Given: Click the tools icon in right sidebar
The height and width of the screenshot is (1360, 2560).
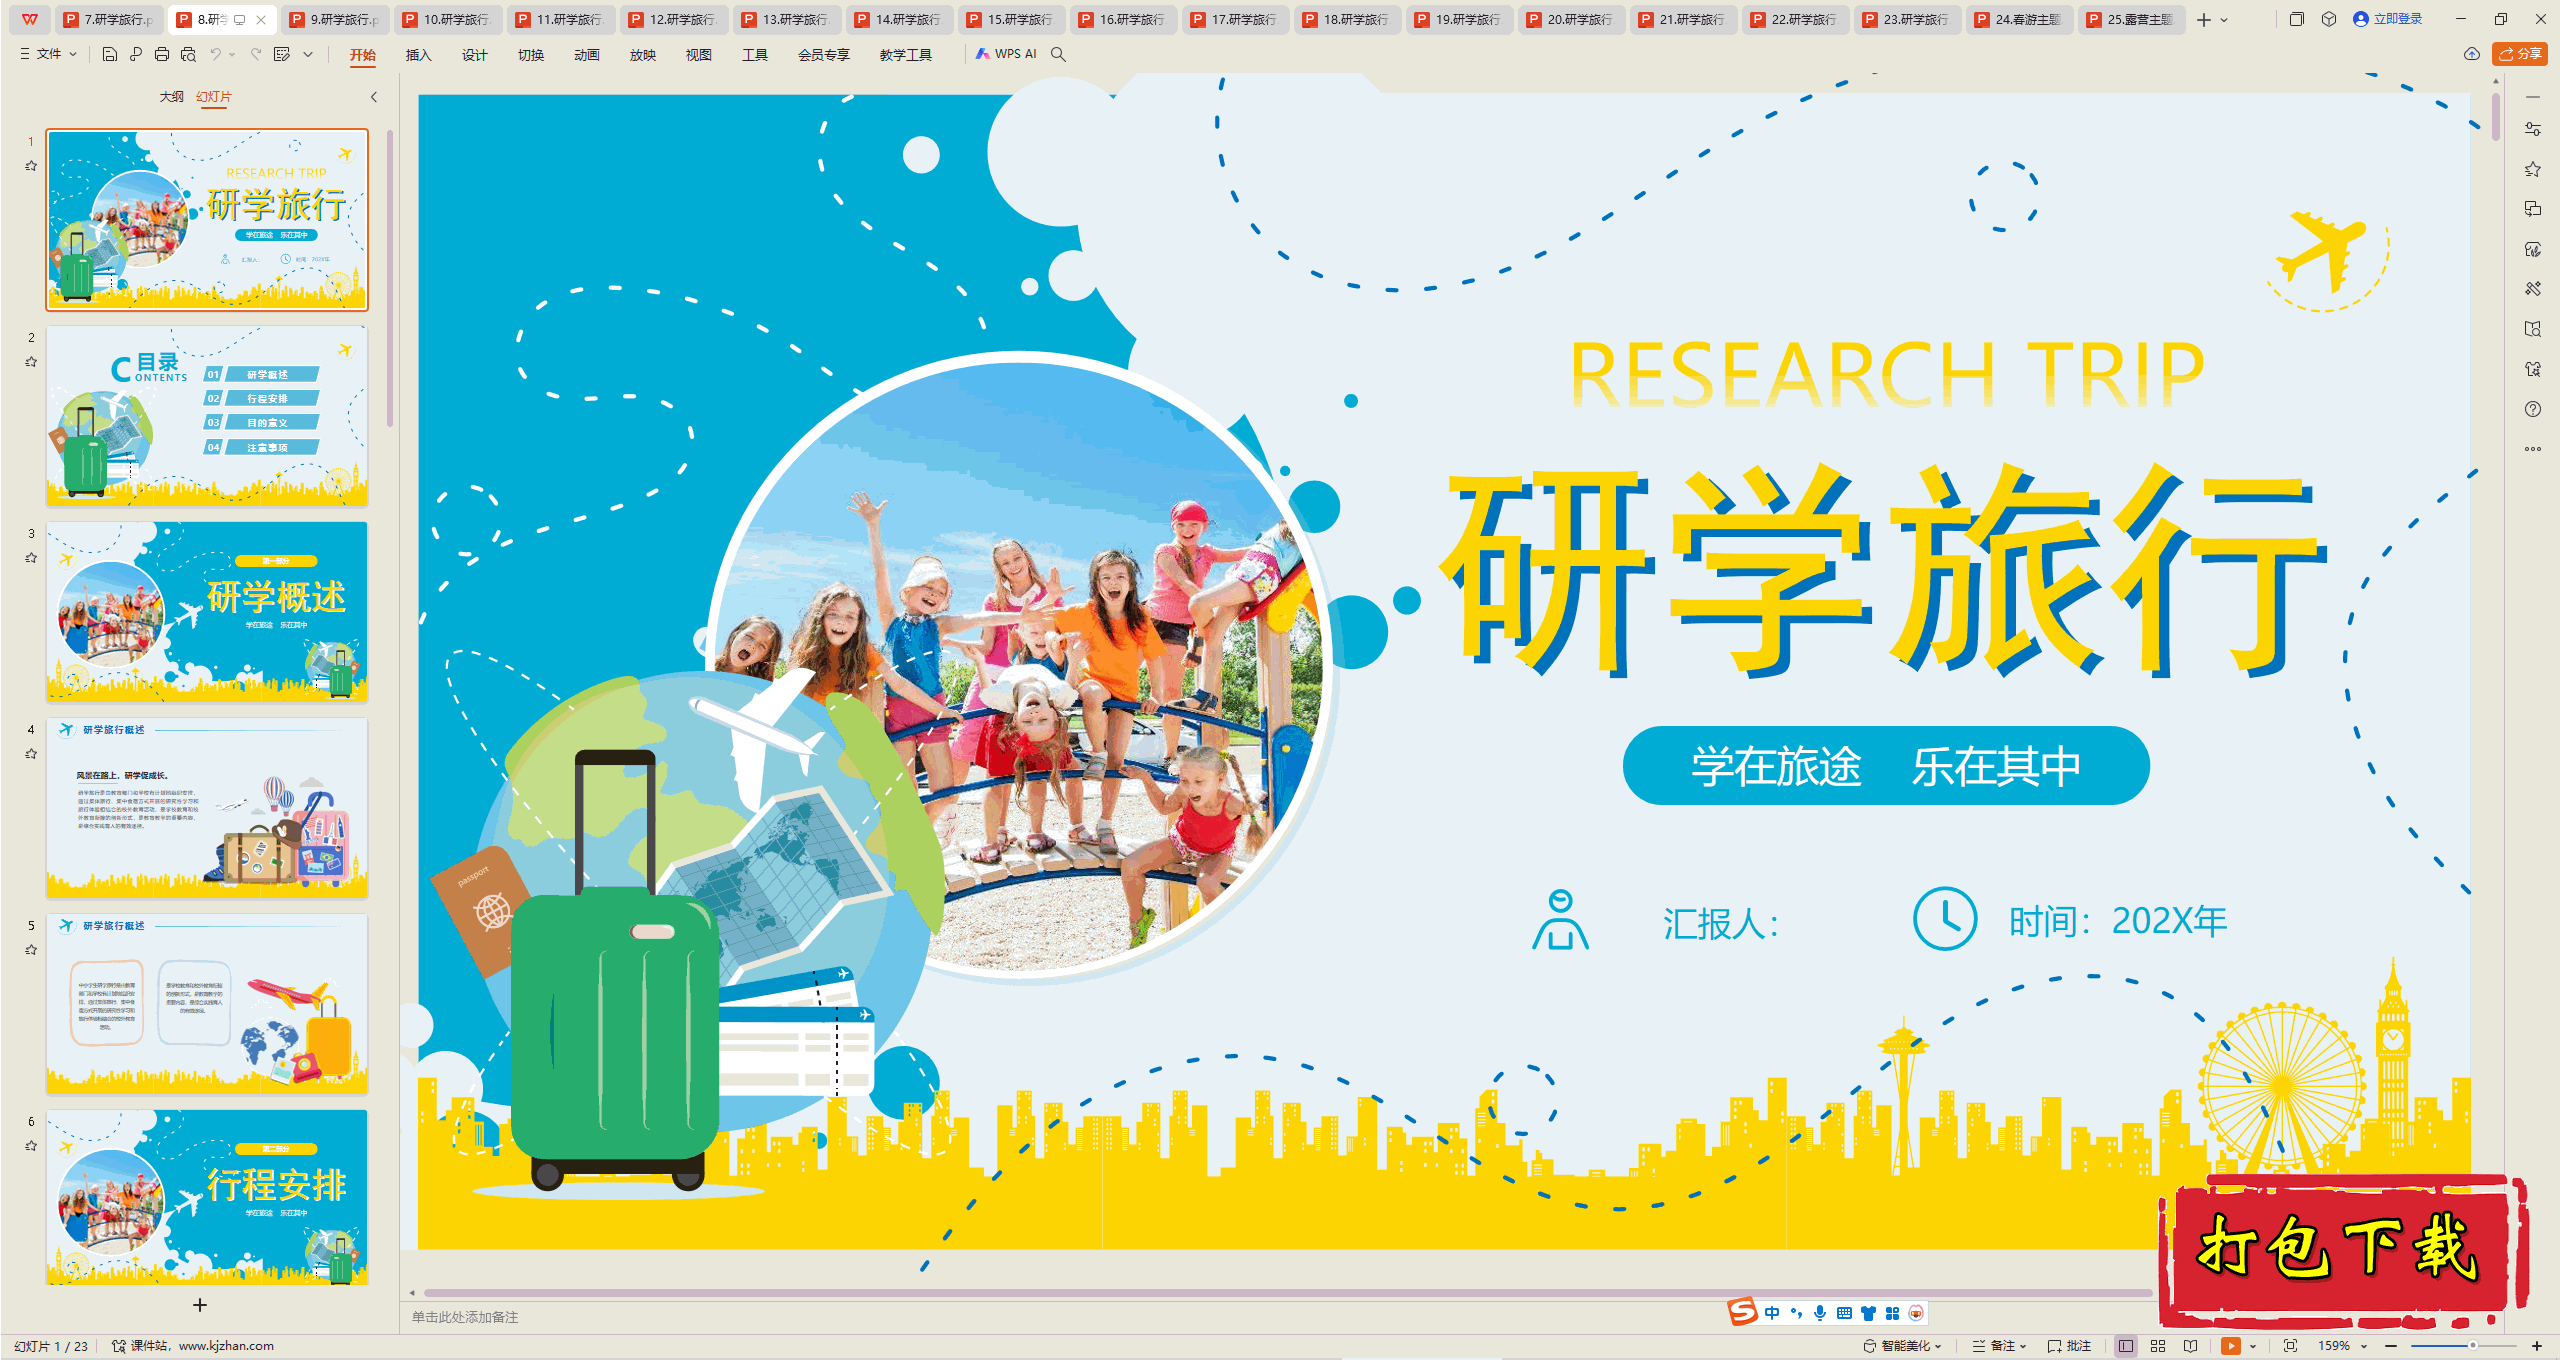Looking at the screenshot, I should (x=2533, y=289).
